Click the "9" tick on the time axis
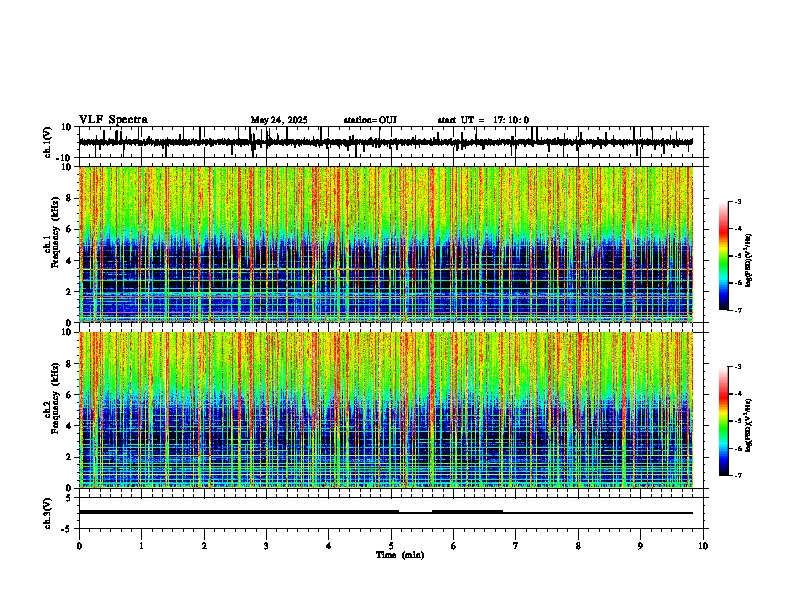Viewport: 792px width, 612px height. (x=640, y=546)
